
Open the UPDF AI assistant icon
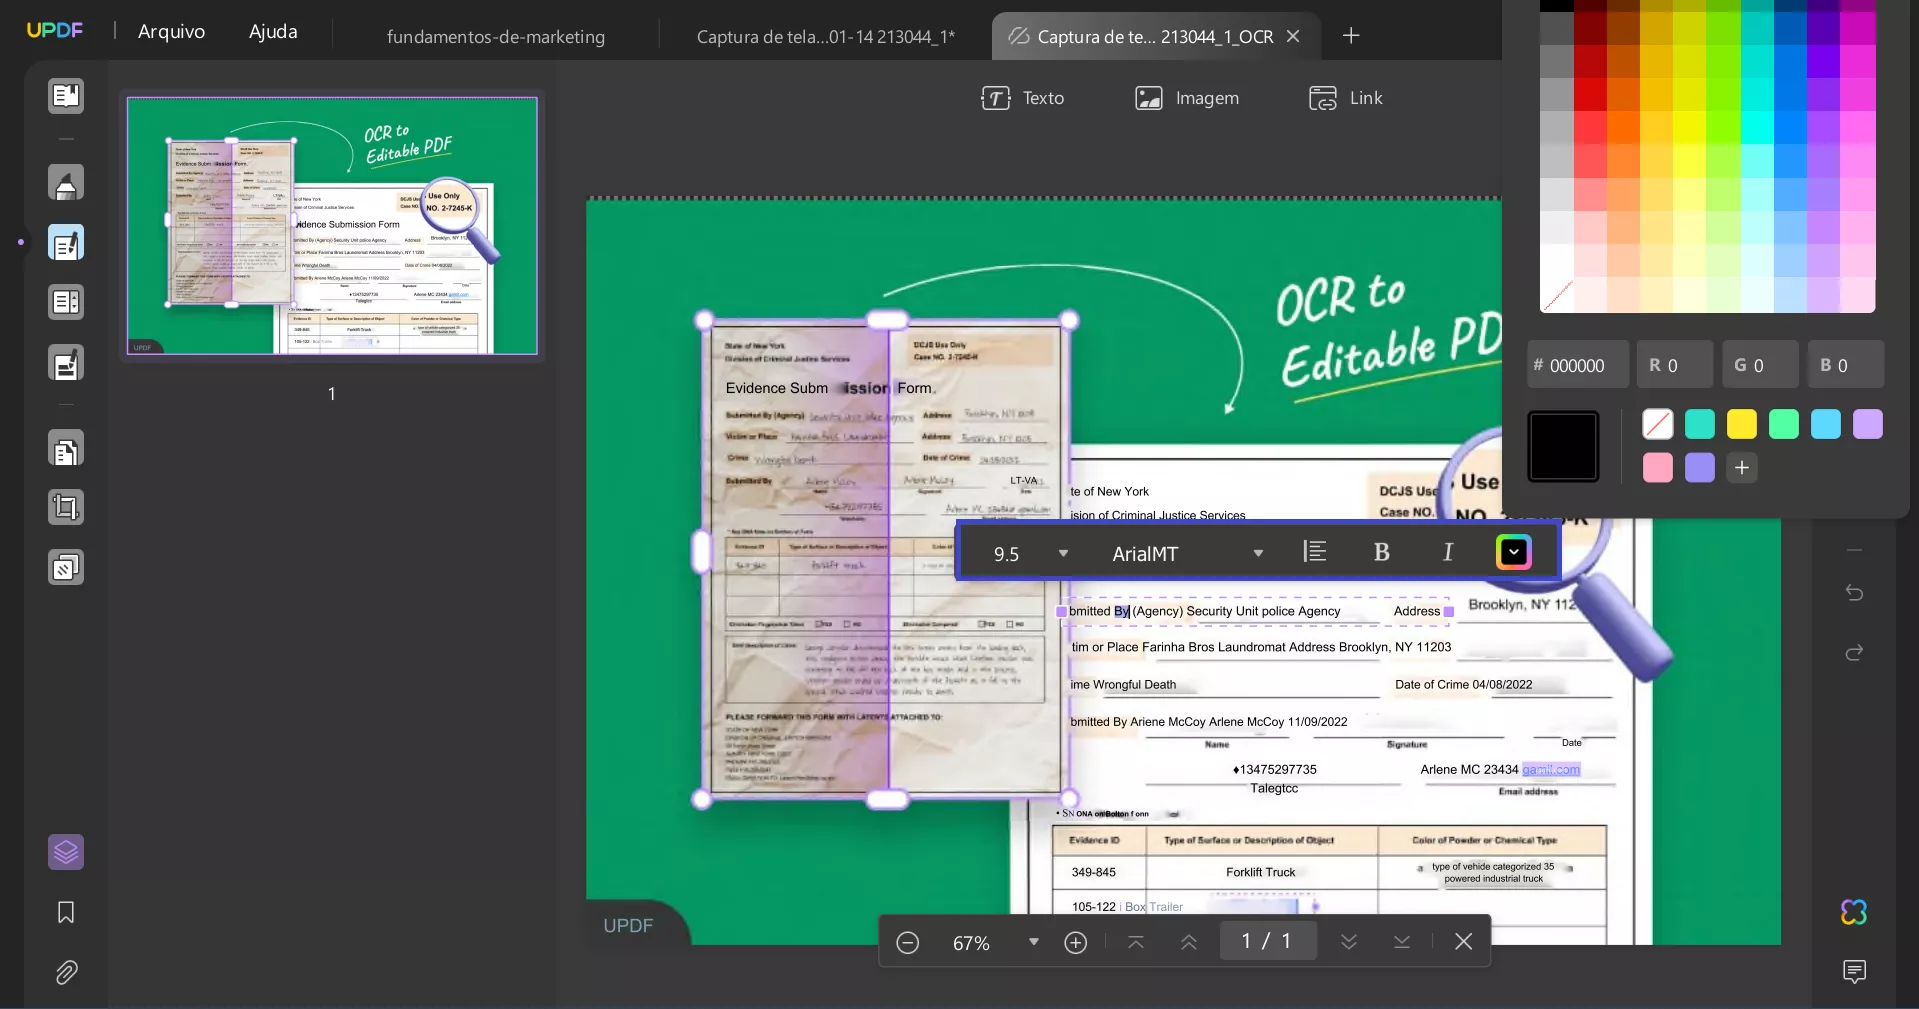pos(1853,912)
